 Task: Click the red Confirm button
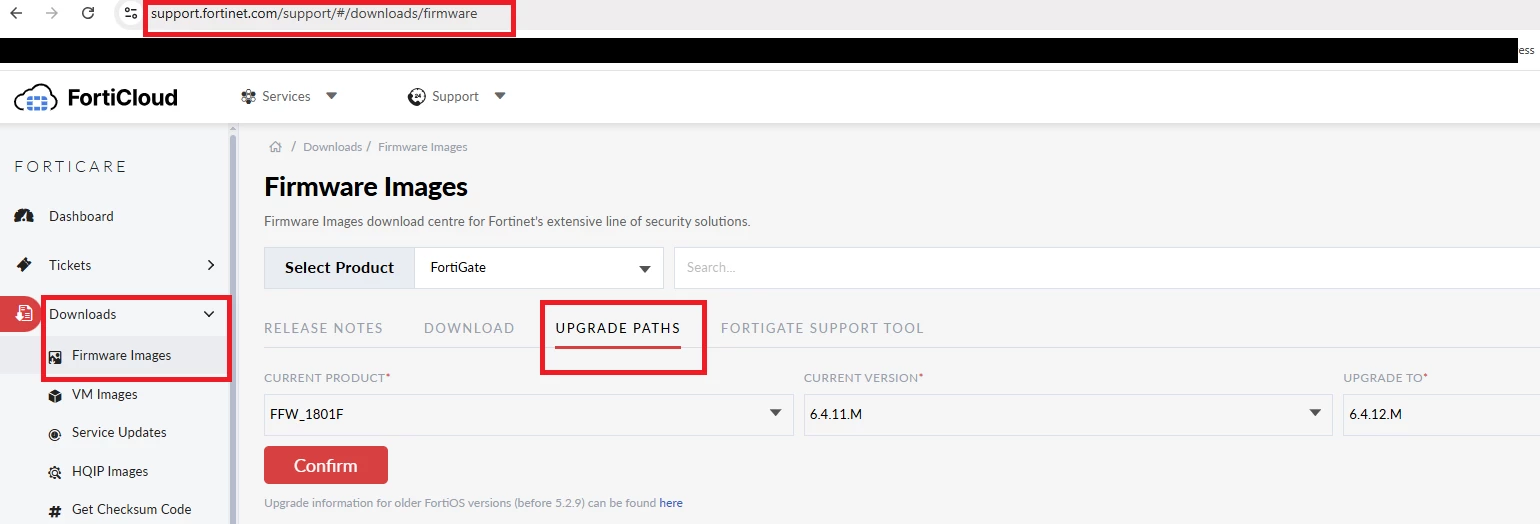point(326,465)
